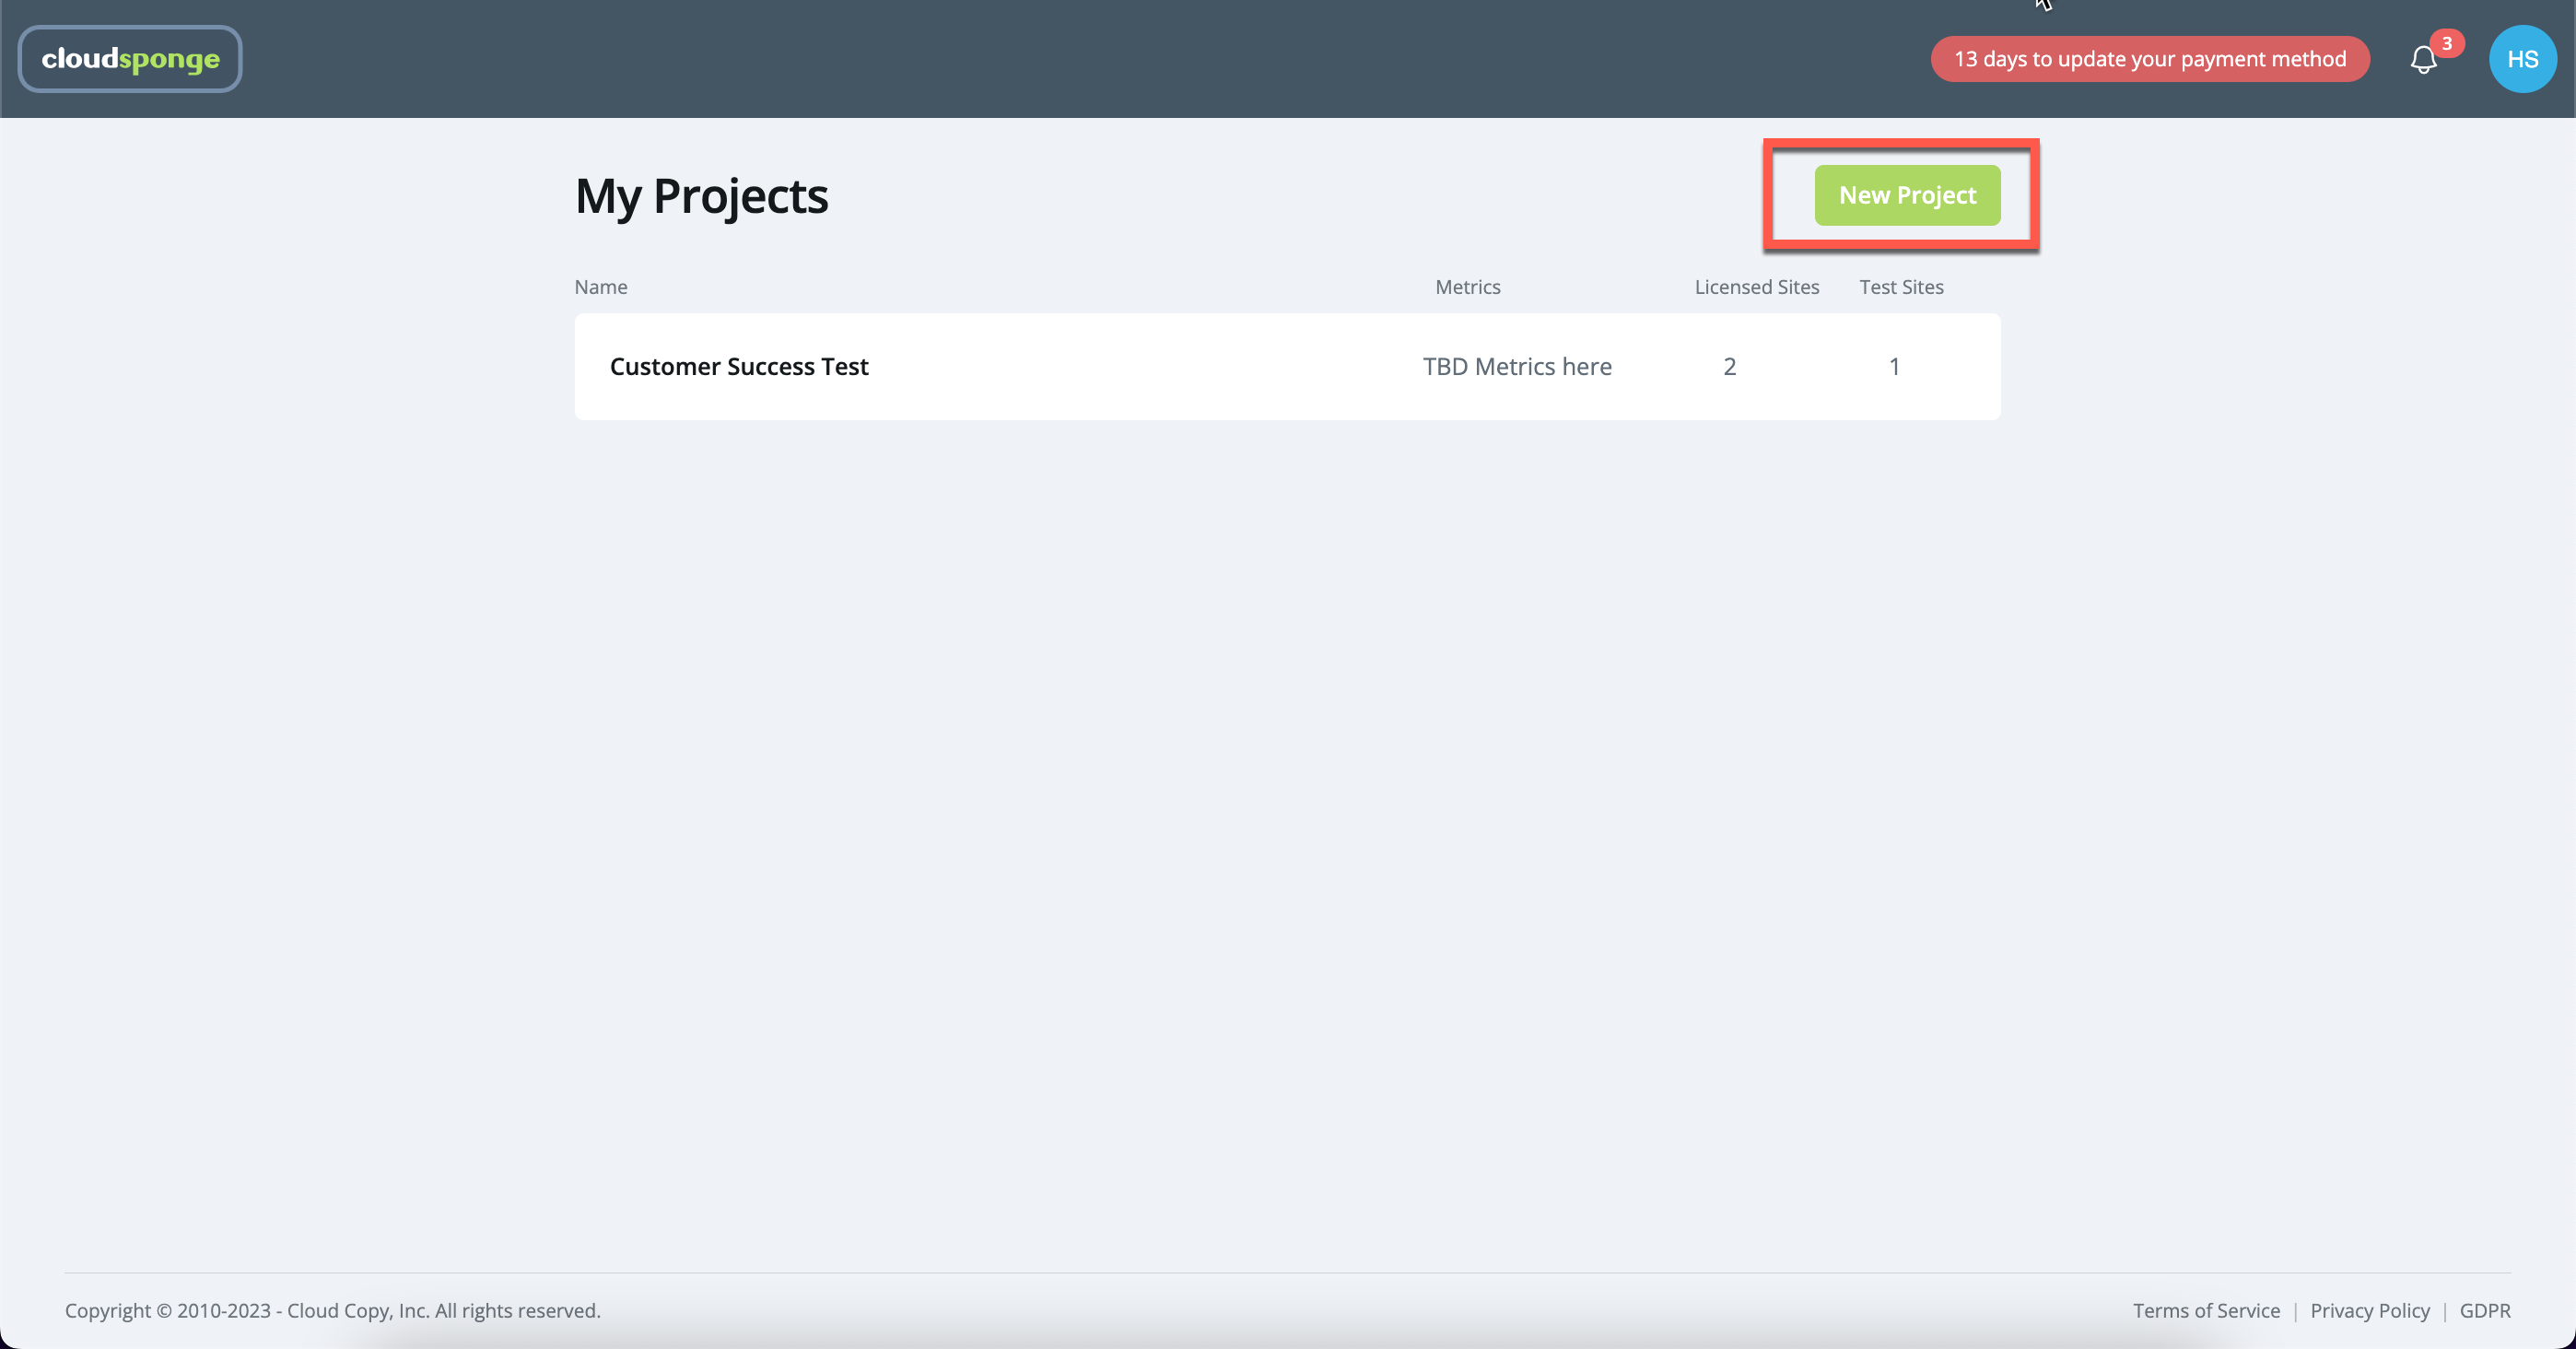Click the Test Sites column header
The image size is (2576, 1349).
[1900, 287]
